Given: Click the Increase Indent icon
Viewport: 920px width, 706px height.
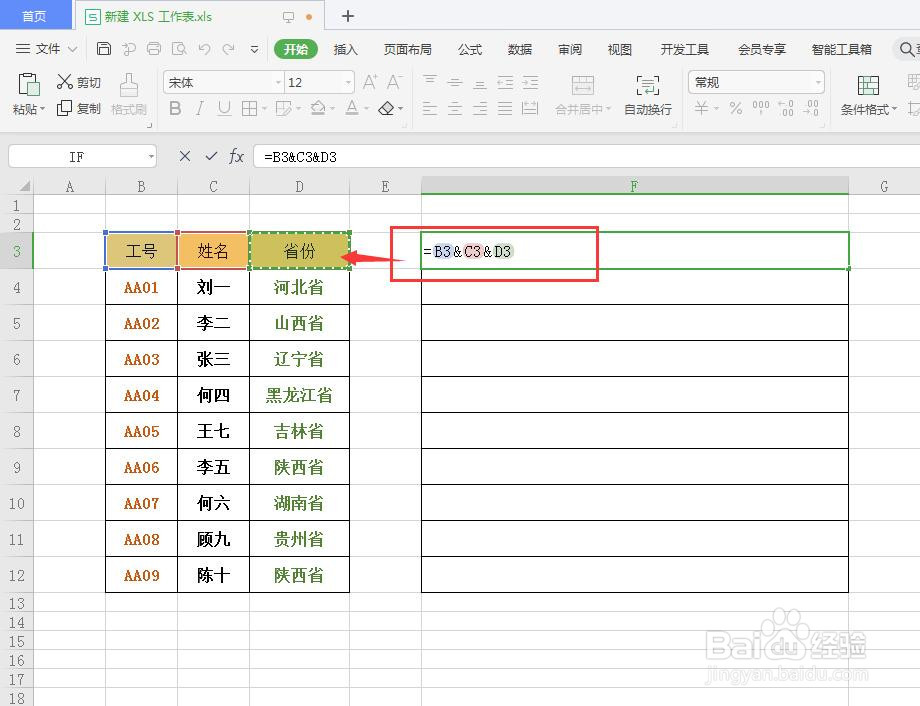Looking at the screenshot, I should [530, 82].
